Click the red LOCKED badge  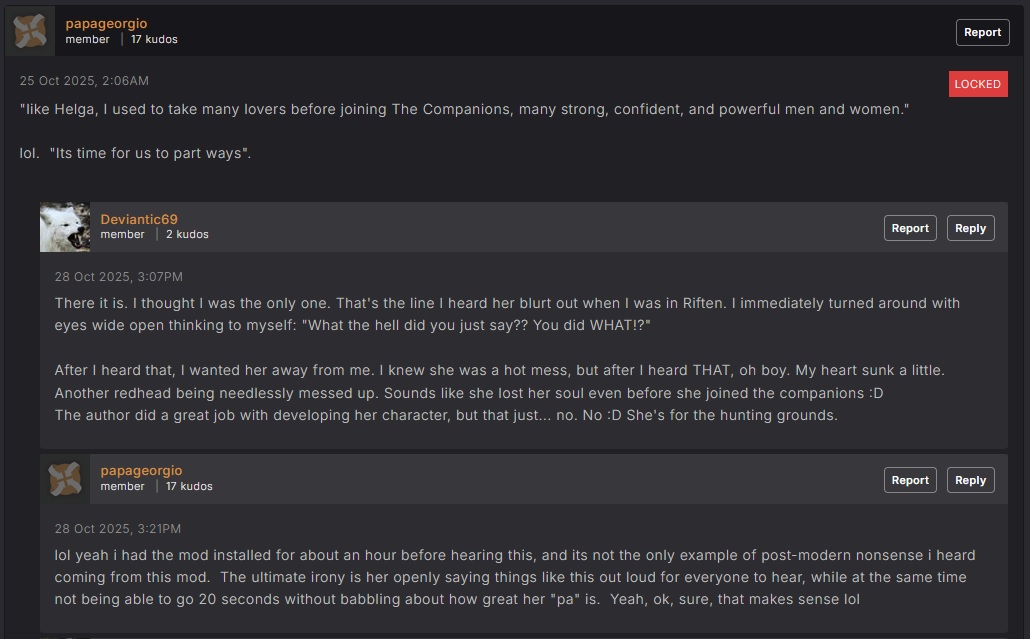point(977,84)
